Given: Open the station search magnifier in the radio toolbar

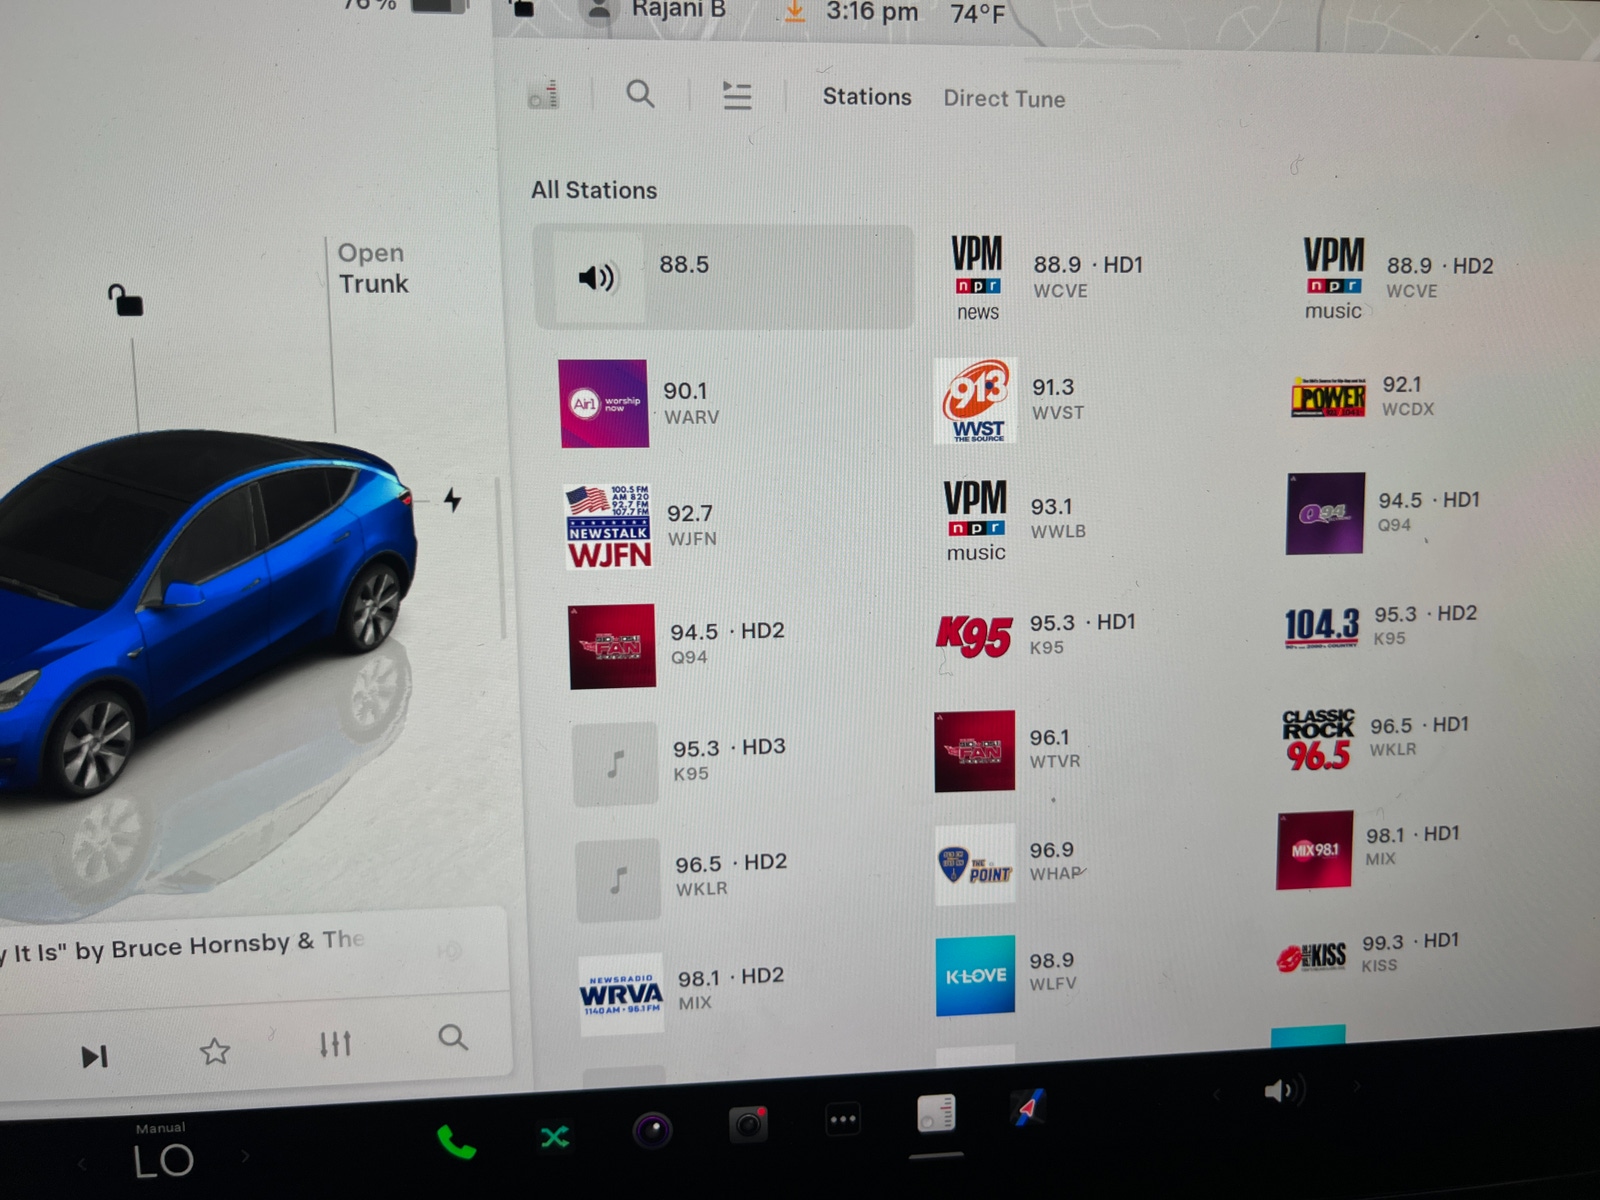Looking at the screenshot, I should [640, 95].
